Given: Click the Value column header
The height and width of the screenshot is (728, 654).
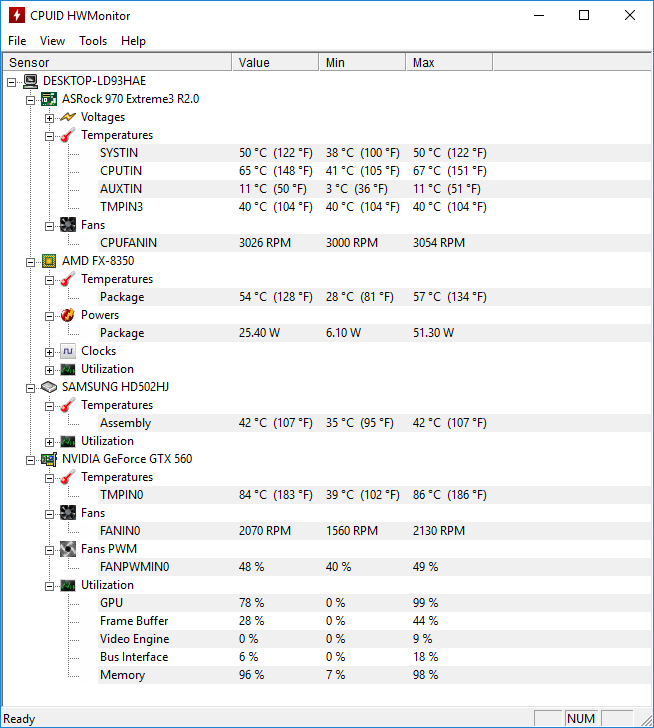Looking at the screenshot, I should point(276,62).
